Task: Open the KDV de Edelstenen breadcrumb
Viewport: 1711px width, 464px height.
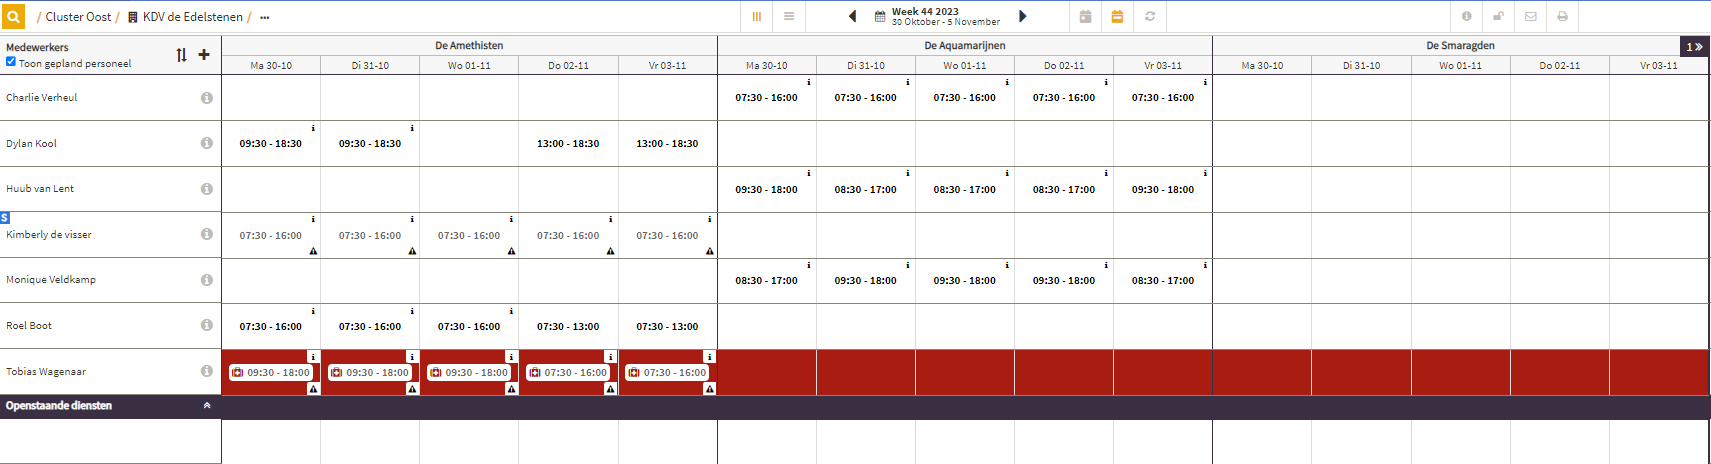Action: click(185, 17)
